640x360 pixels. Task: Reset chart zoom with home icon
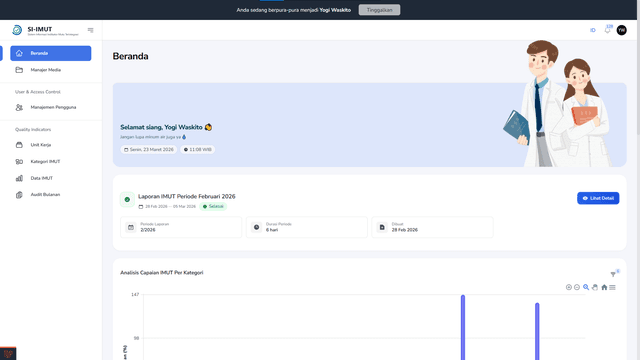coord(604,287)
